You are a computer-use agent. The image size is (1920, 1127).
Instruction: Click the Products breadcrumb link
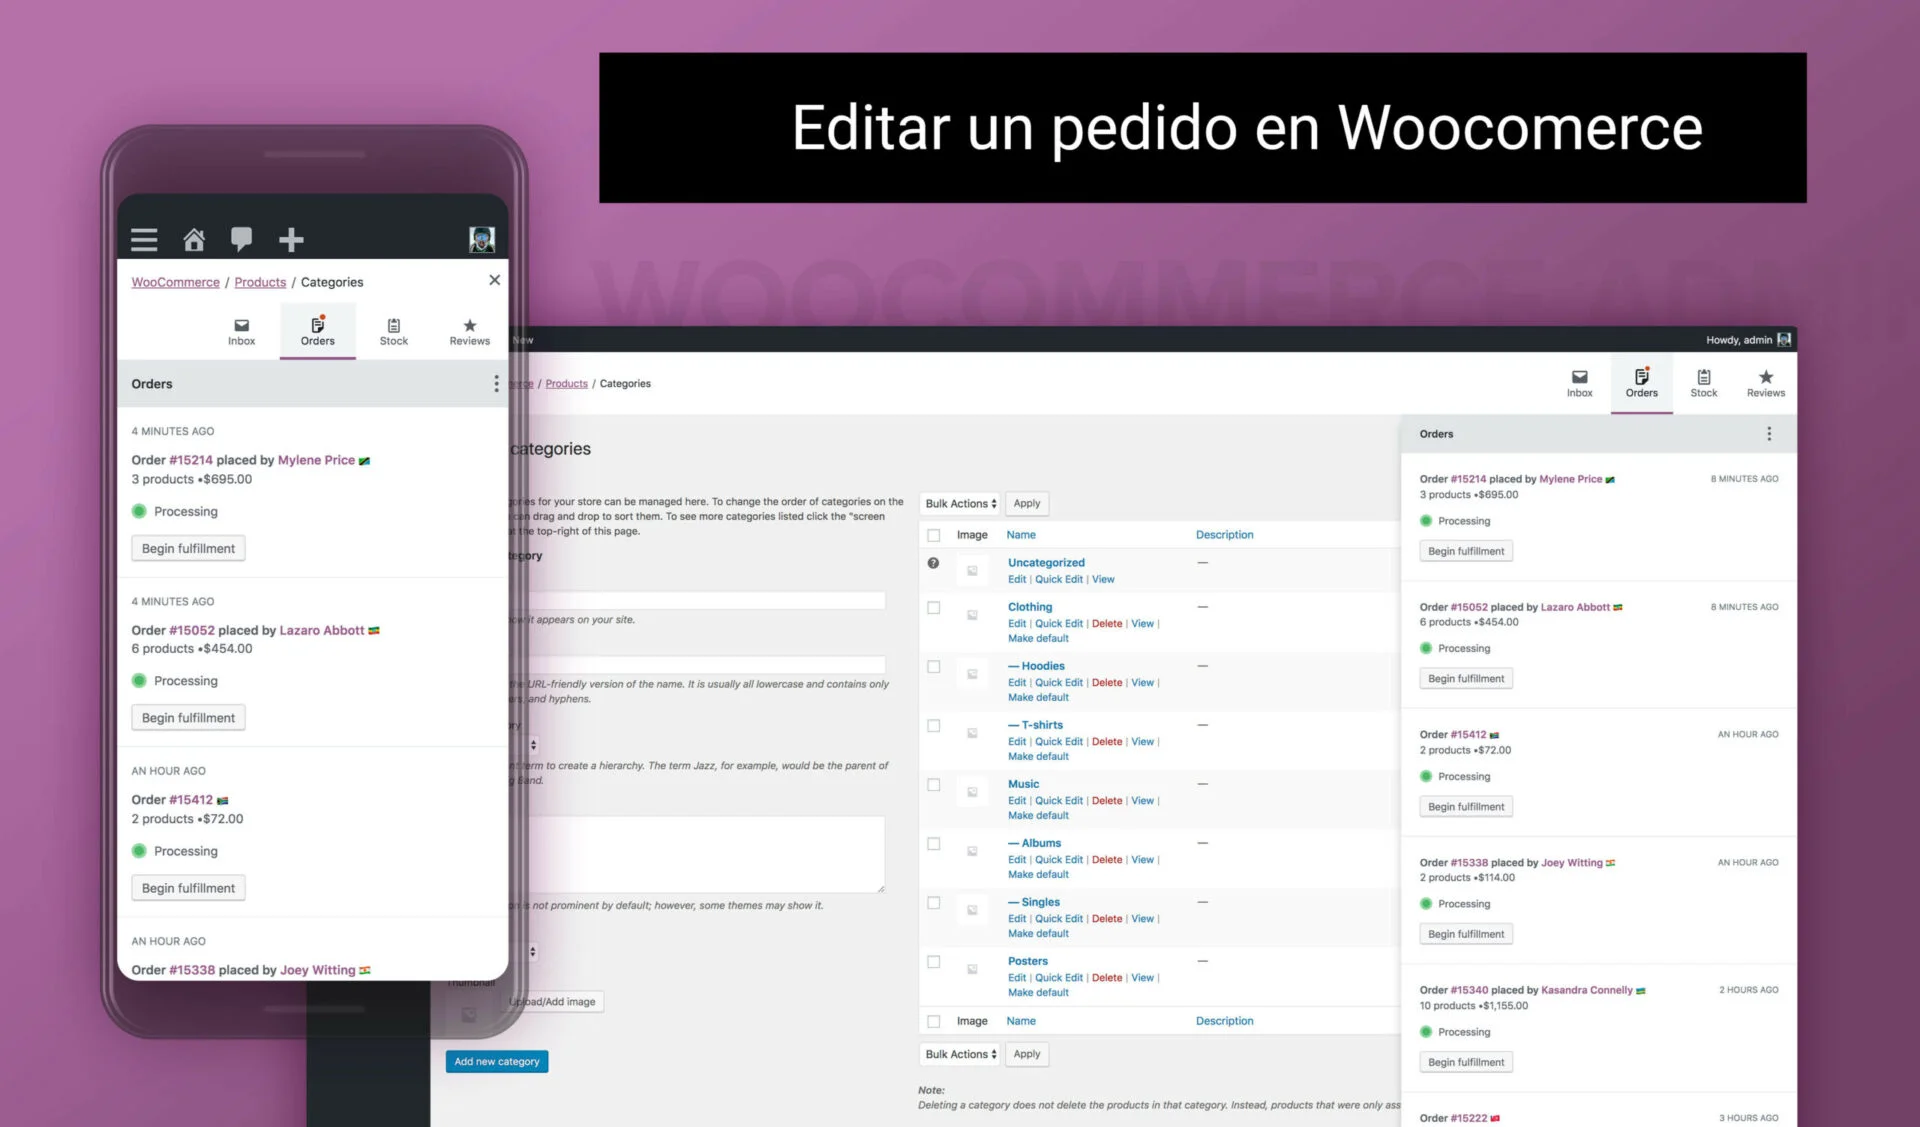click(259, 282)
